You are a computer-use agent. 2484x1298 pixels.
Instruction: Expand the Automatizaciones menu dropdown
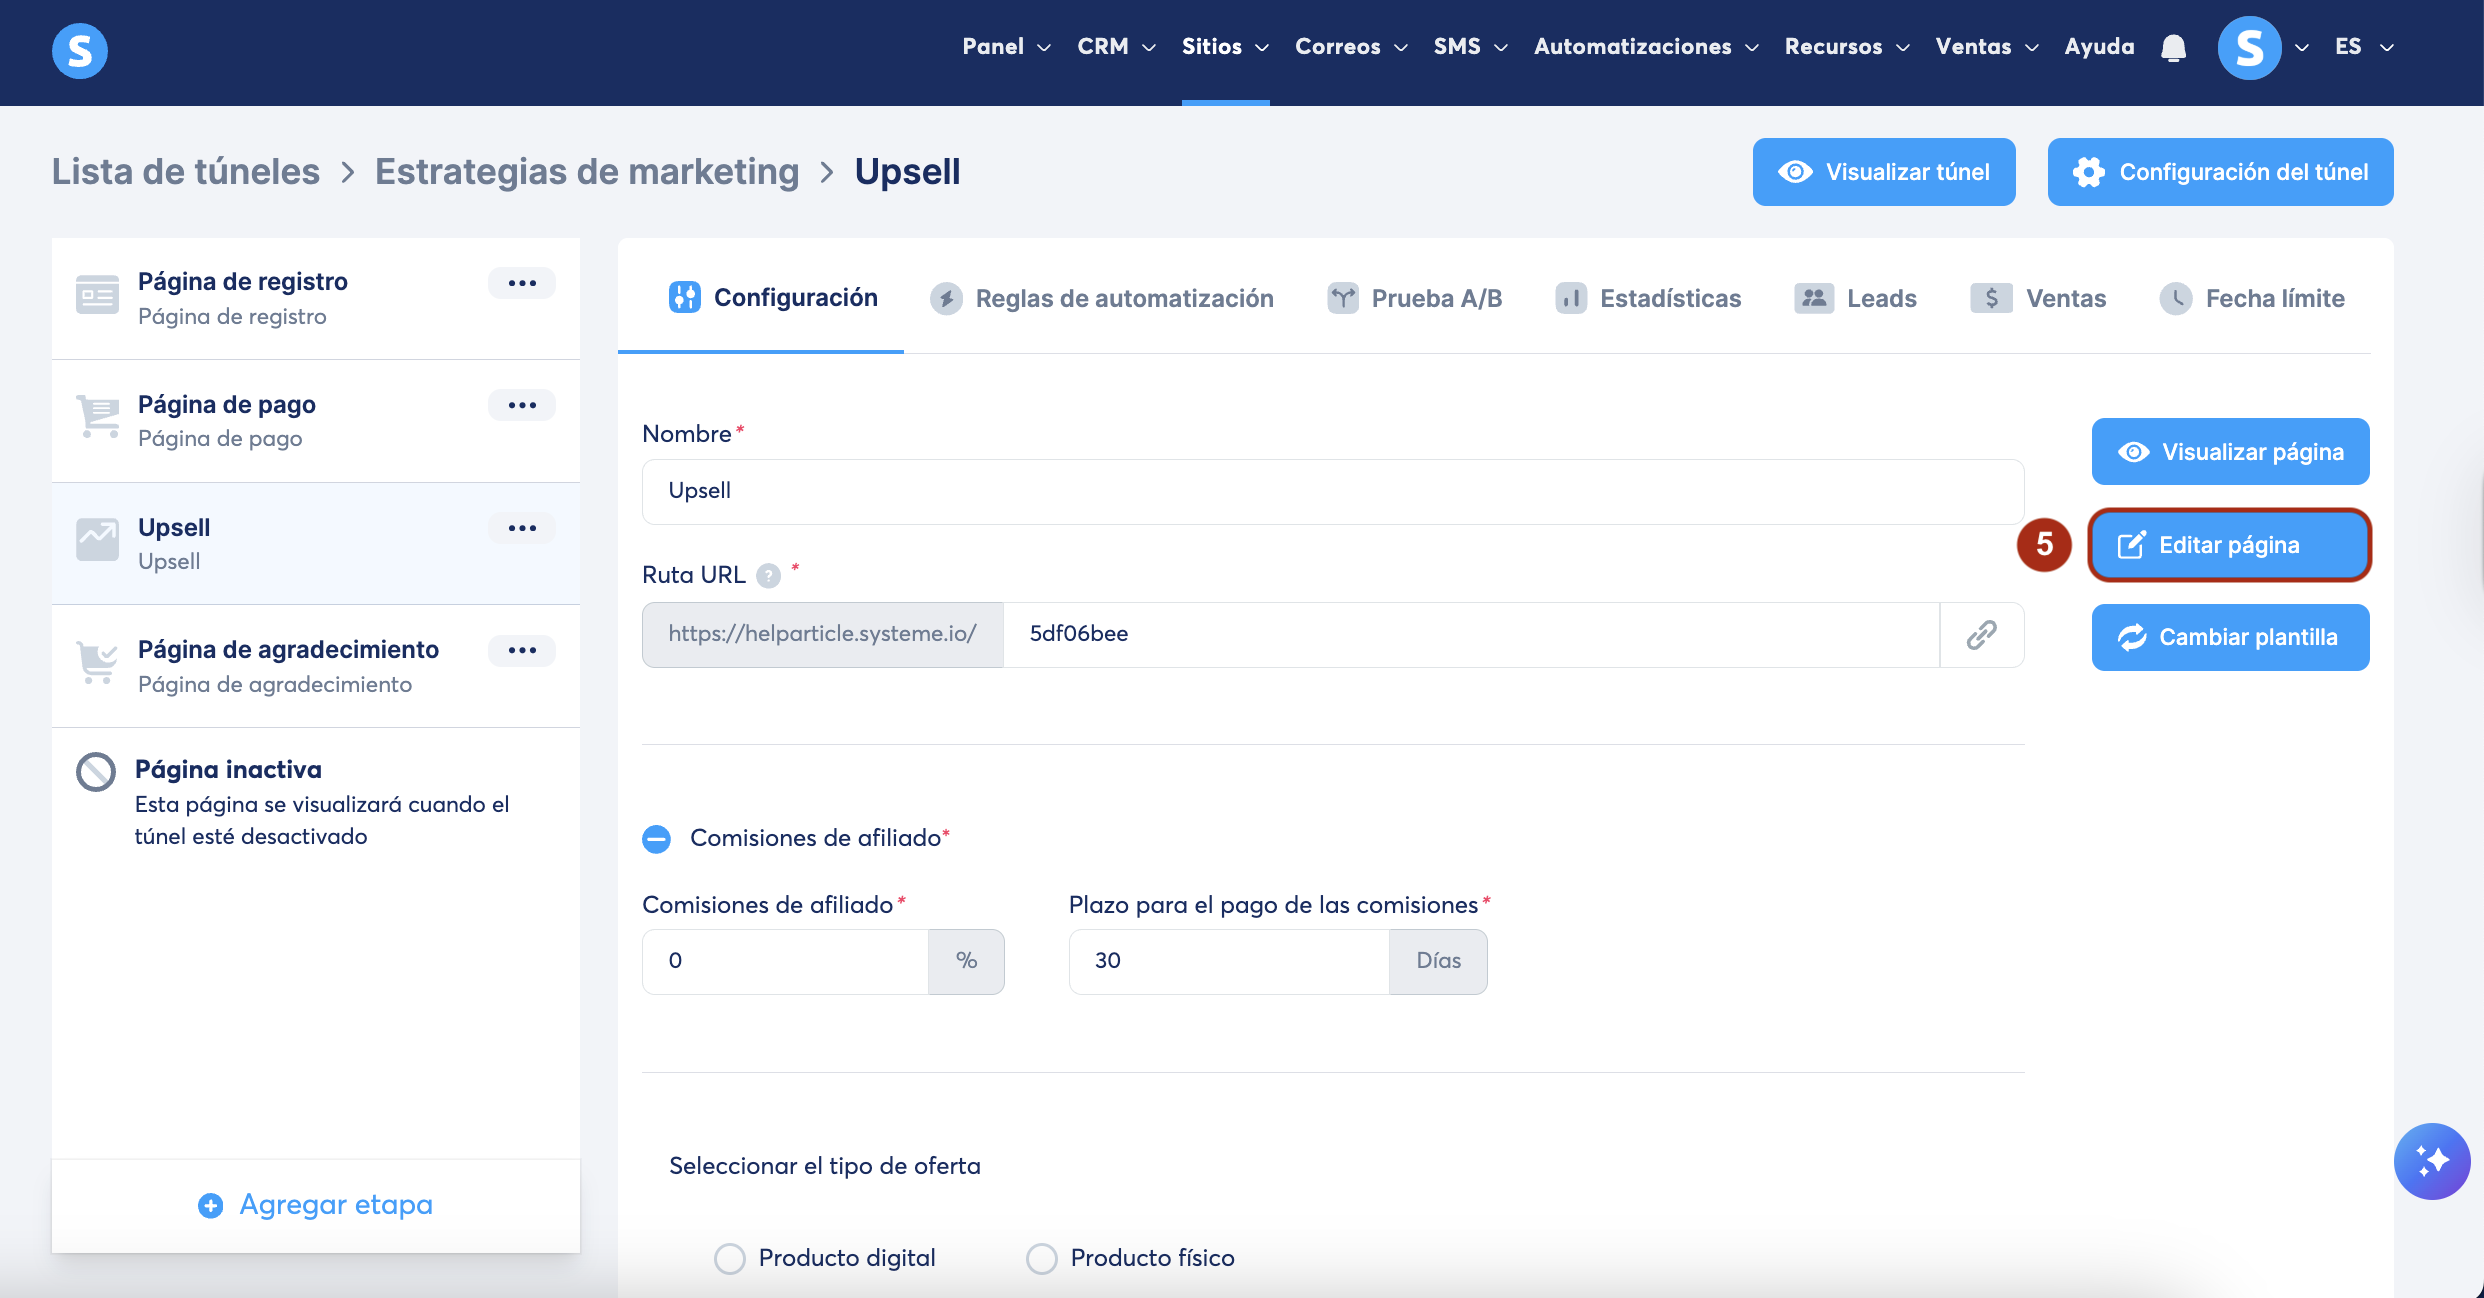[x=1646, y=47]
